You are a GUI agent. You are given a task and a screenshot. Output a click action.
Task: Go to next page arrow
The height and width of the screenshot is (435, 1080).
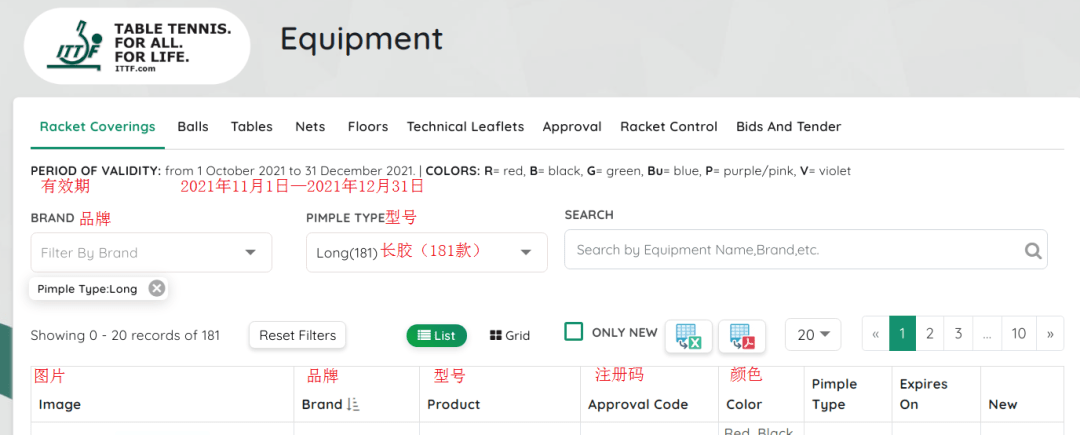click(x=1049, y=334)
